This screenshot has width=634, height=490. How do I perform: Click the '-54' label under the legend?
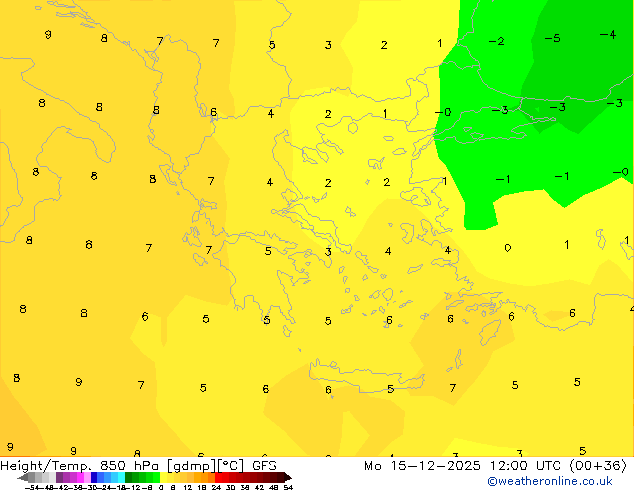pyautogui.click(x=32, y=488)
